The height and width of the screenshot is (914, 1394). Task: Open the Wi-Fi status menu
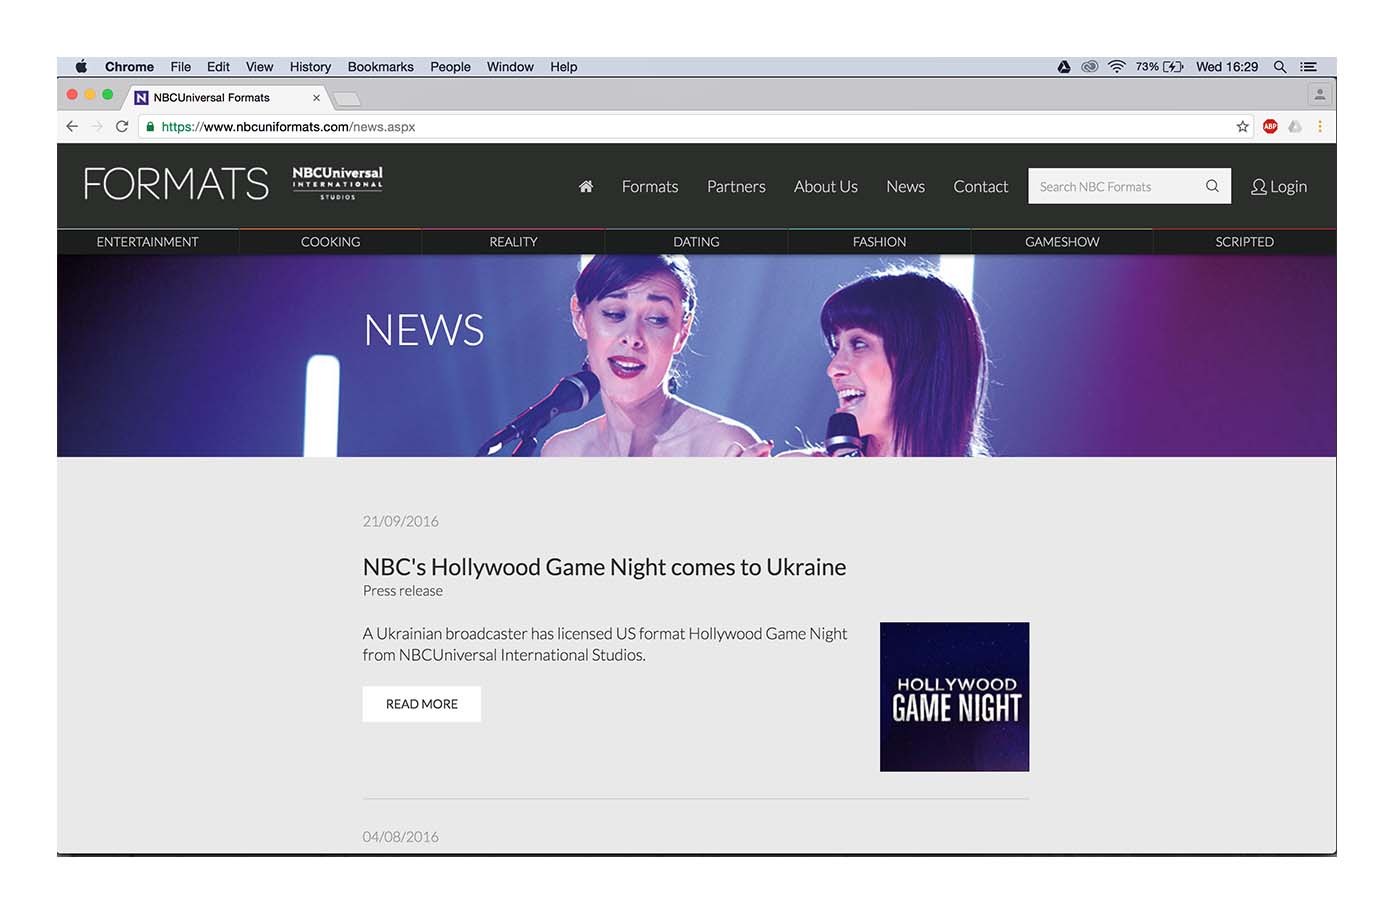[x=1117, y=67]
